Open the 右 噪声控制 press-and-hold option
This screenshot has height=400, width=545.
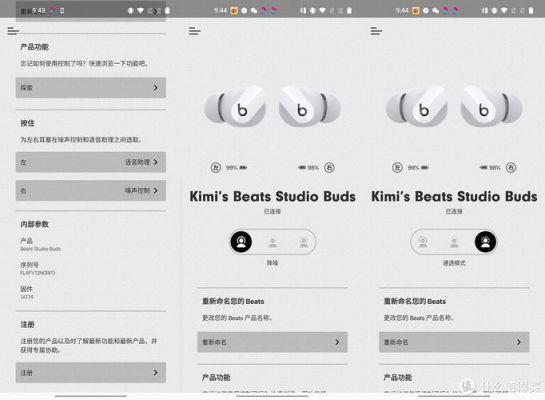91,190
